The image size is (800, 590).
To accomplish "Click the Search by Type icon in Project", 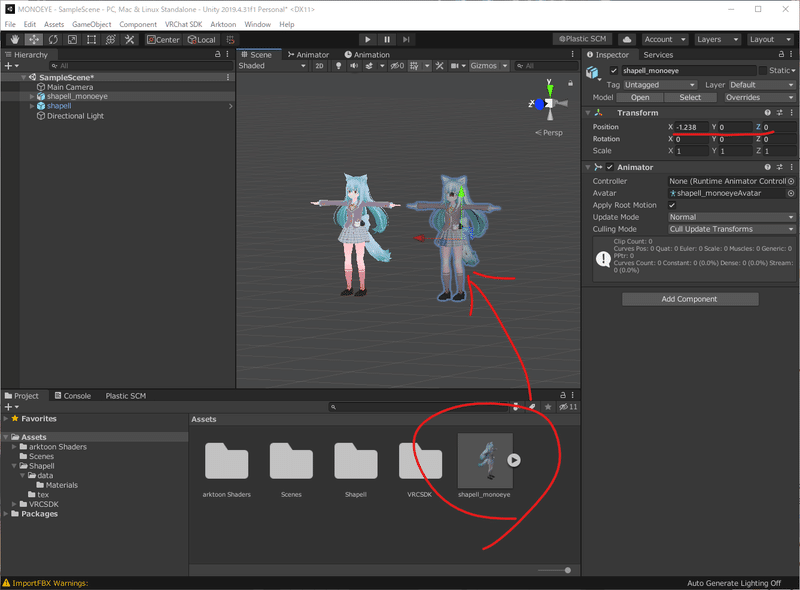I will point(516,407).
